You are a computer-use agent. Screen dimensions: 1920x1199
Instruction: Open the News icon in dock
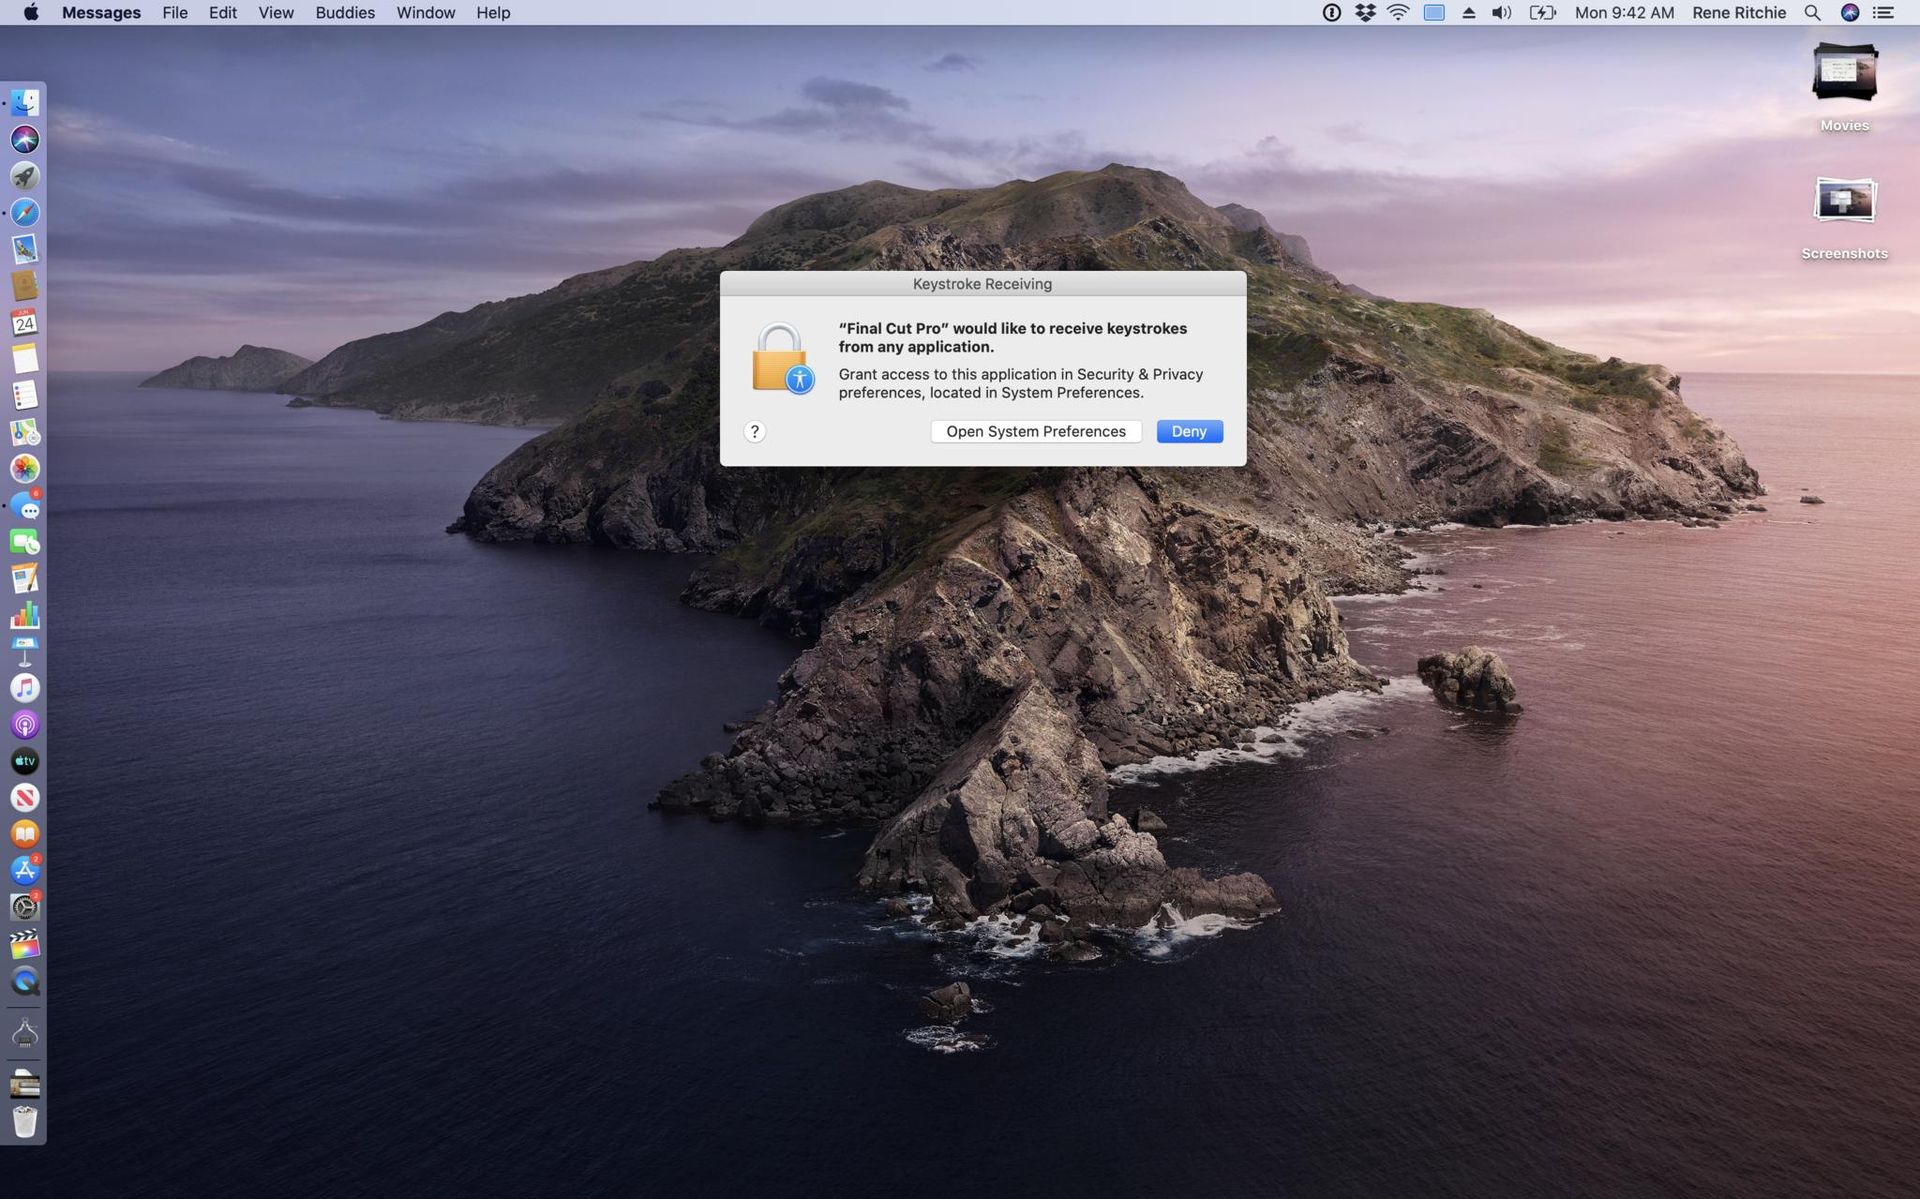25,797
